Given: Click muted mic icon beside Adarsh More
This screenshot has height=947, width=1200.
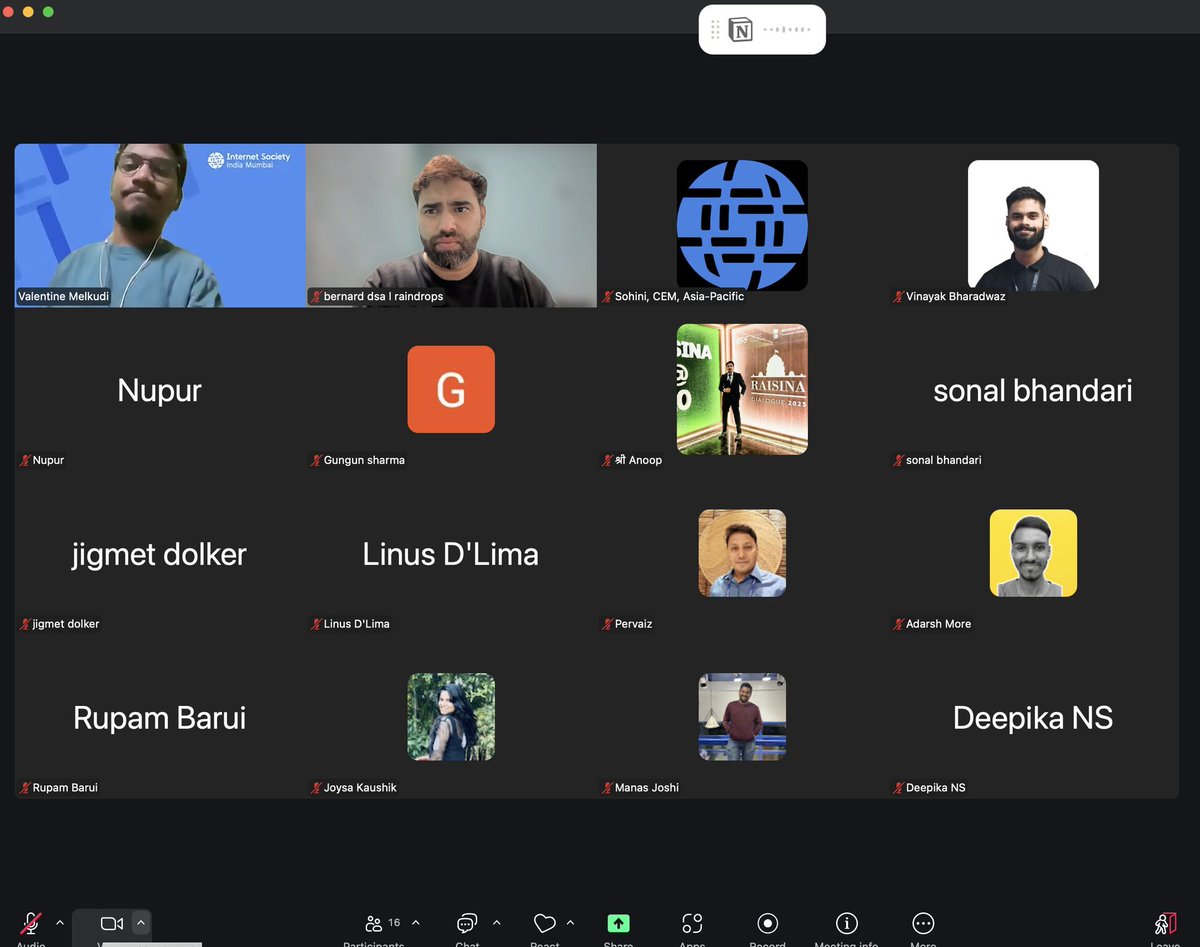Looking at the screenshot, I should [898, 624].
